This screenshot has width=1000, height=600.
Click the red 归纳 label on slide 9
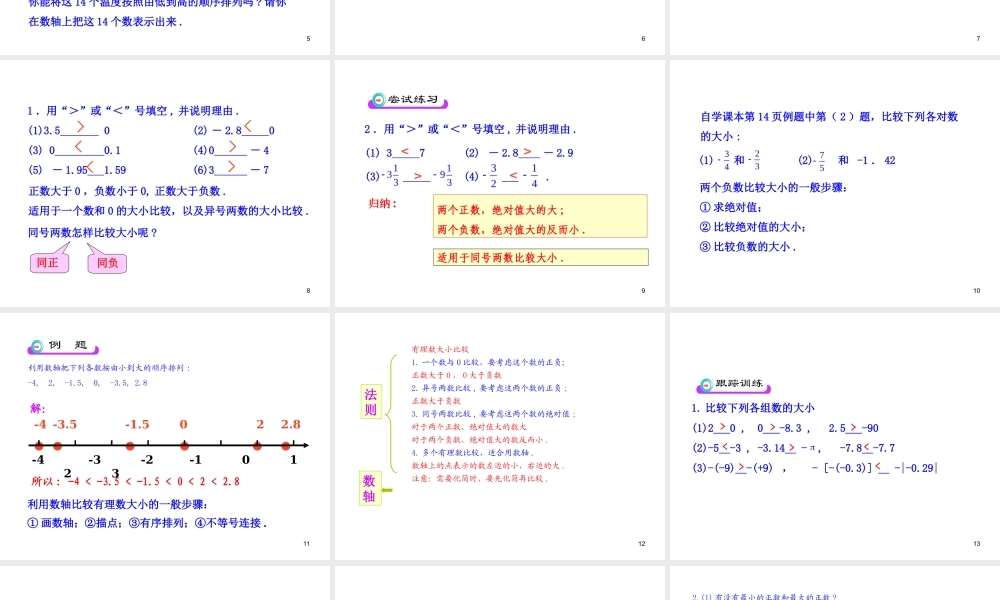point(383,203)
